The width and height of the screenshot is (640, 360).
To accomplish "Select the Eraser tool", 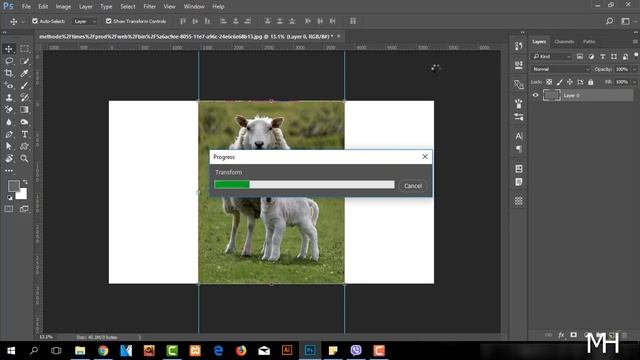I will pos(9,109).
